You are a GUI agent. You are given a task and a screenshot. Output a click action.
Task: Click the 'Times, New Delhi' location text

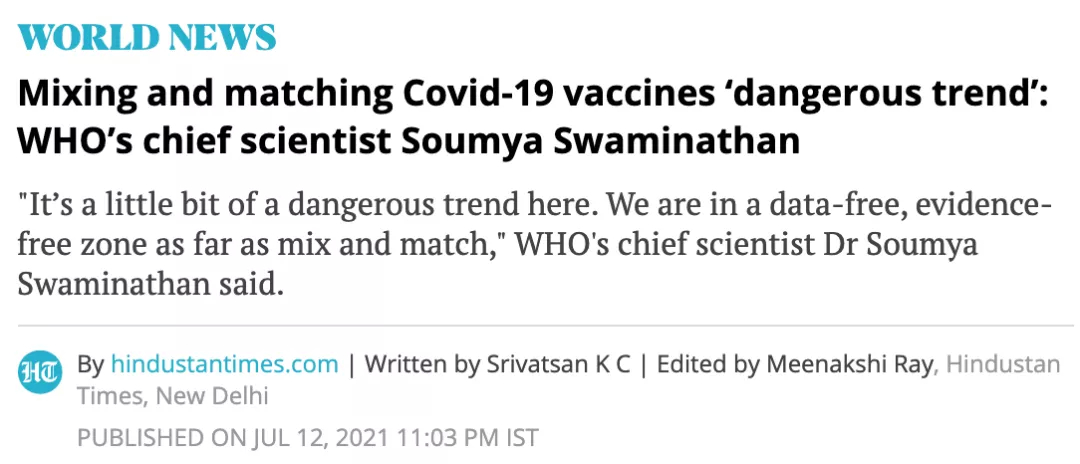click(x=172, y=397)
